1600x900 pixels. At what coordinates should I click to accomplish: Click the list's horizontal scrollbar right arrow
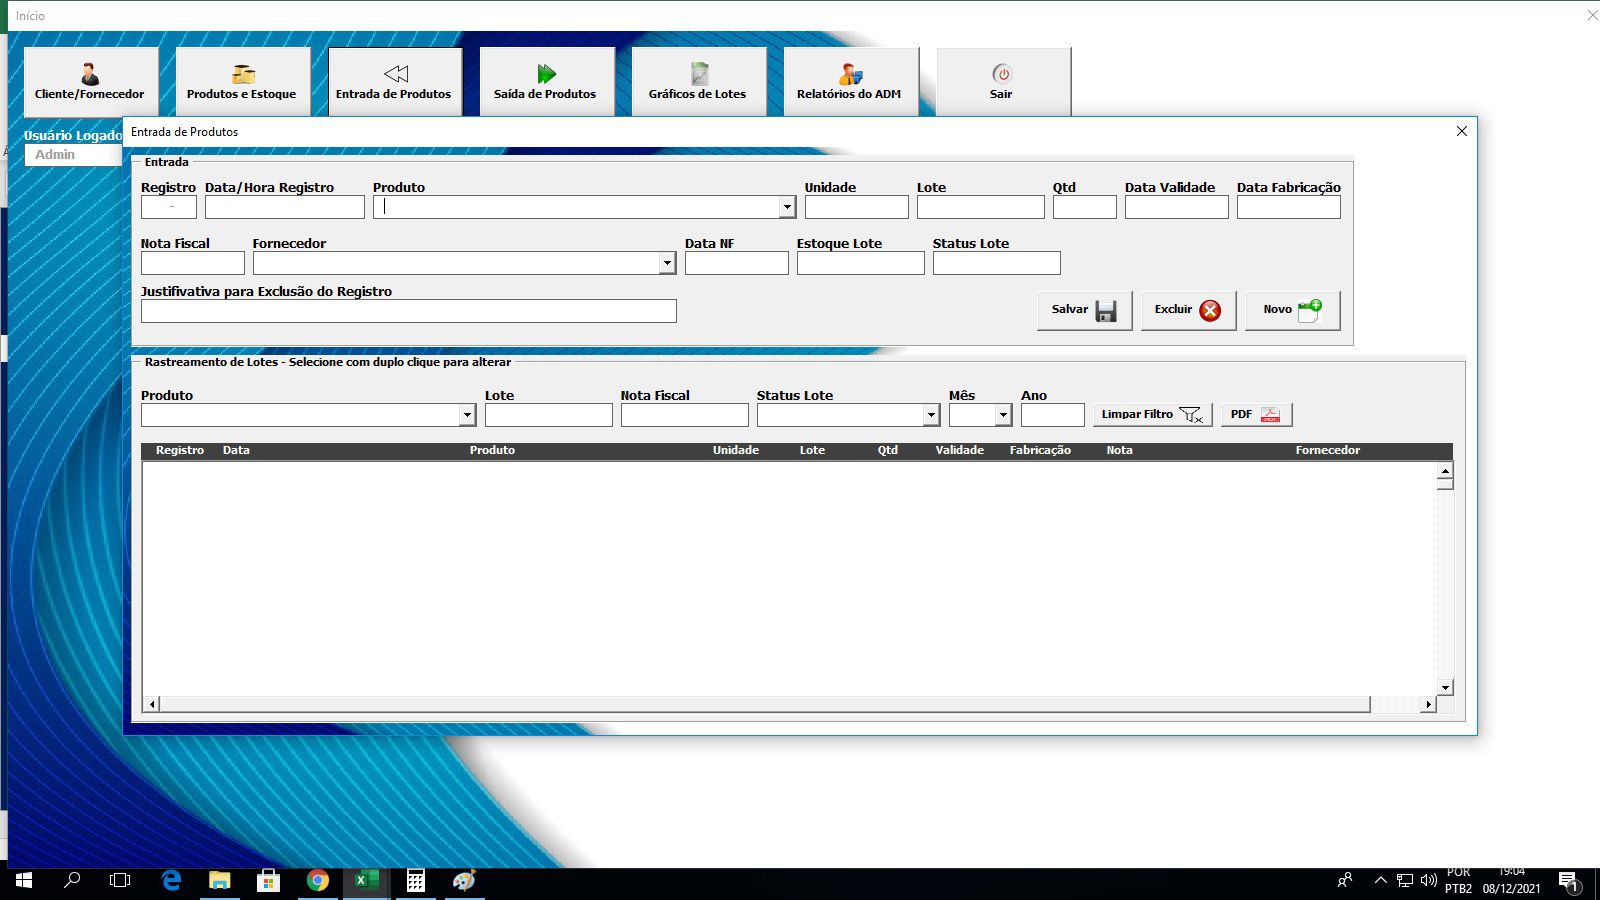click(x=1428, y=705)
